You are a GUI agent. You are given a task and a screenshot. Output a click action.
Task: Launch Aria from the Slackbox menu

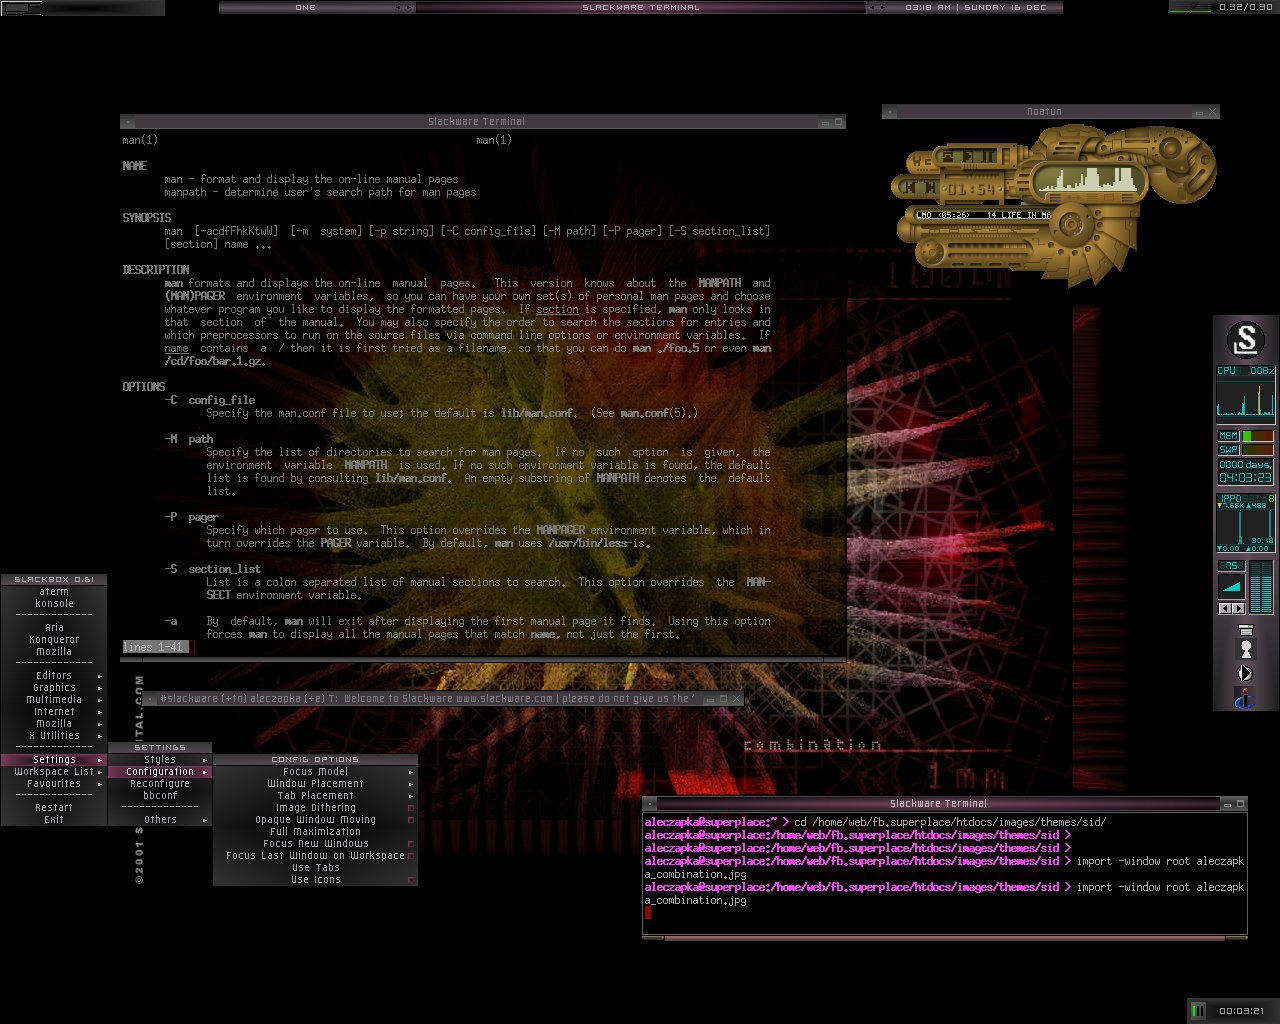54,628
